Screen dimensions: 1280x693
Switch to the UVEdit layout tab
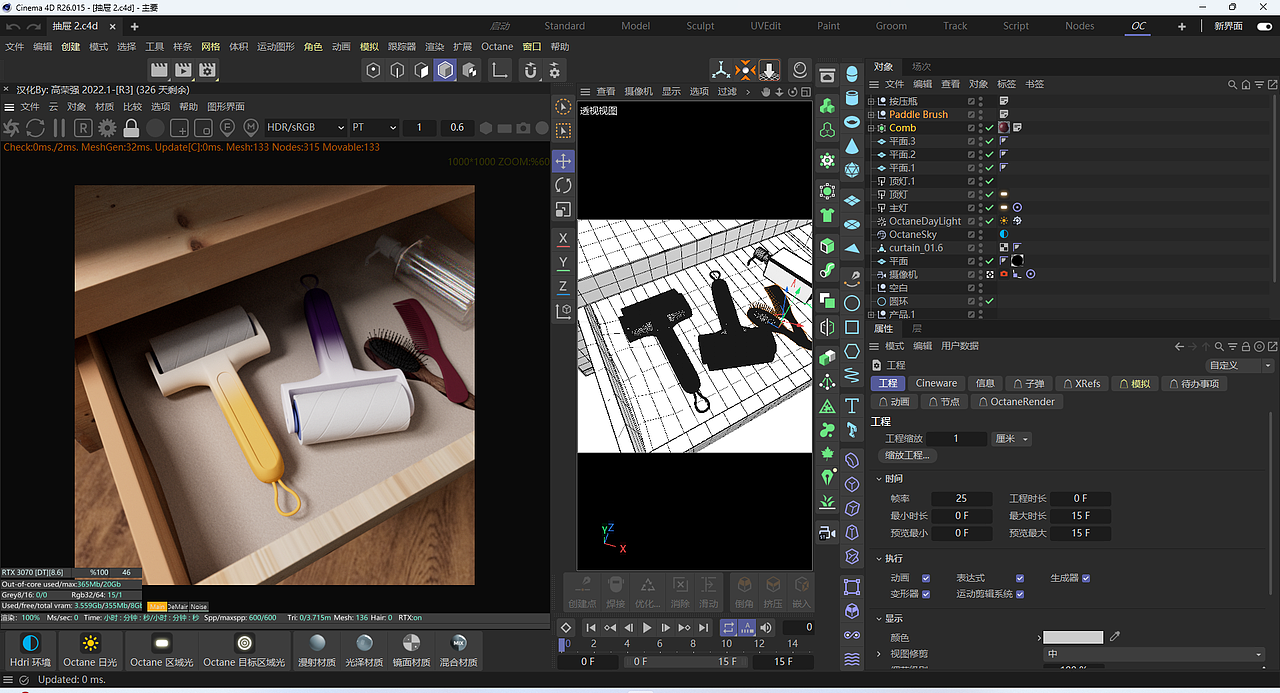[x=765, y=26]
